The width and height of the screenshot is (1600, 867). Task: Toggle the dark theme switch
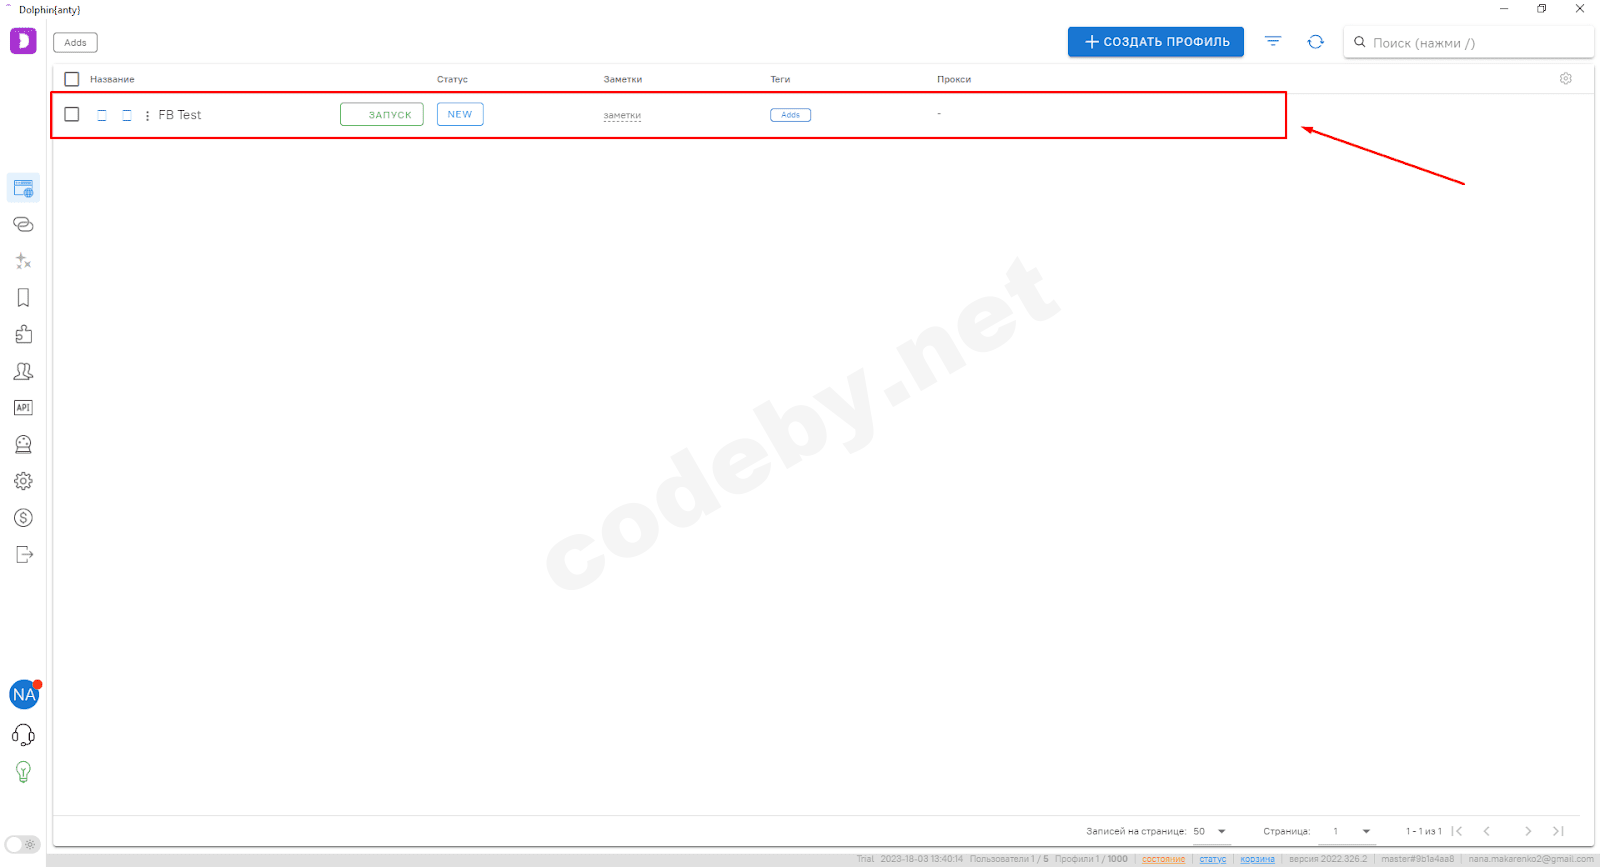(22, 844)
